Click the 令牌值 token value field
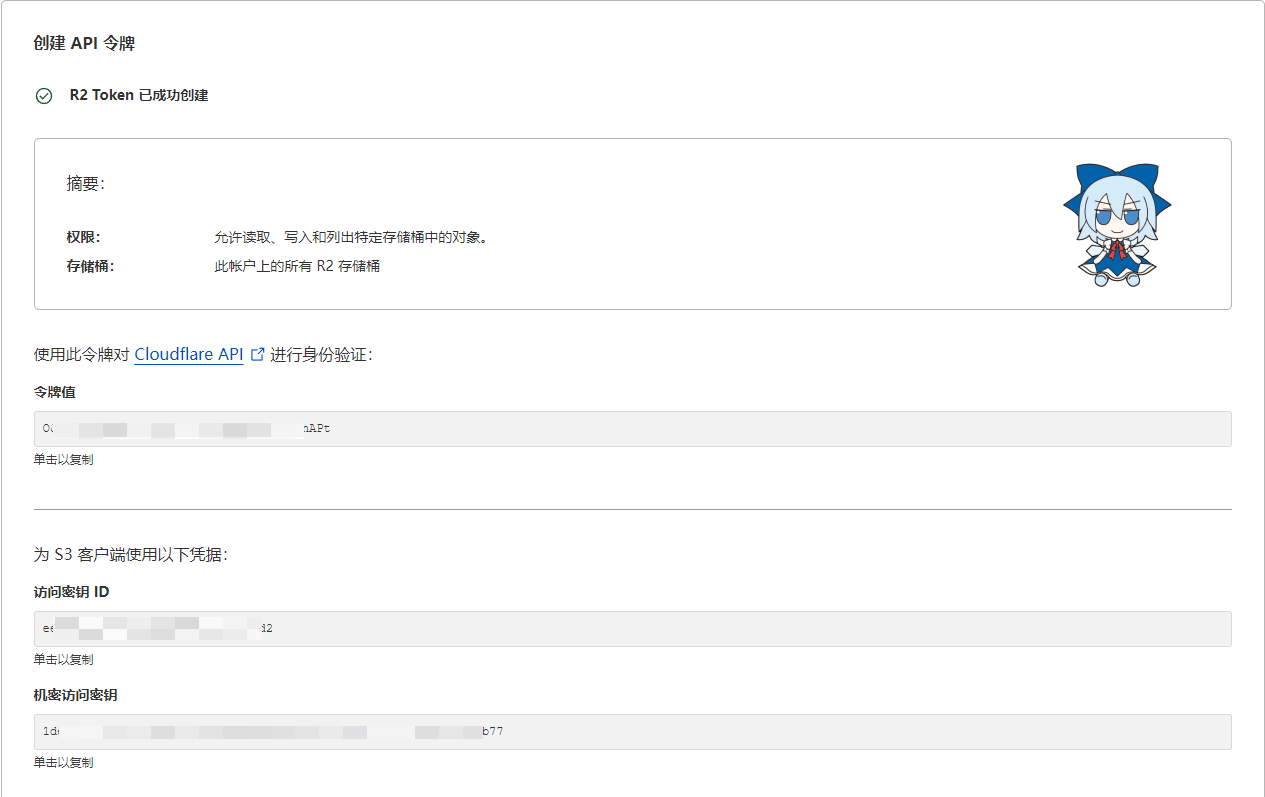1265x797 pixels. click(632, 429)
